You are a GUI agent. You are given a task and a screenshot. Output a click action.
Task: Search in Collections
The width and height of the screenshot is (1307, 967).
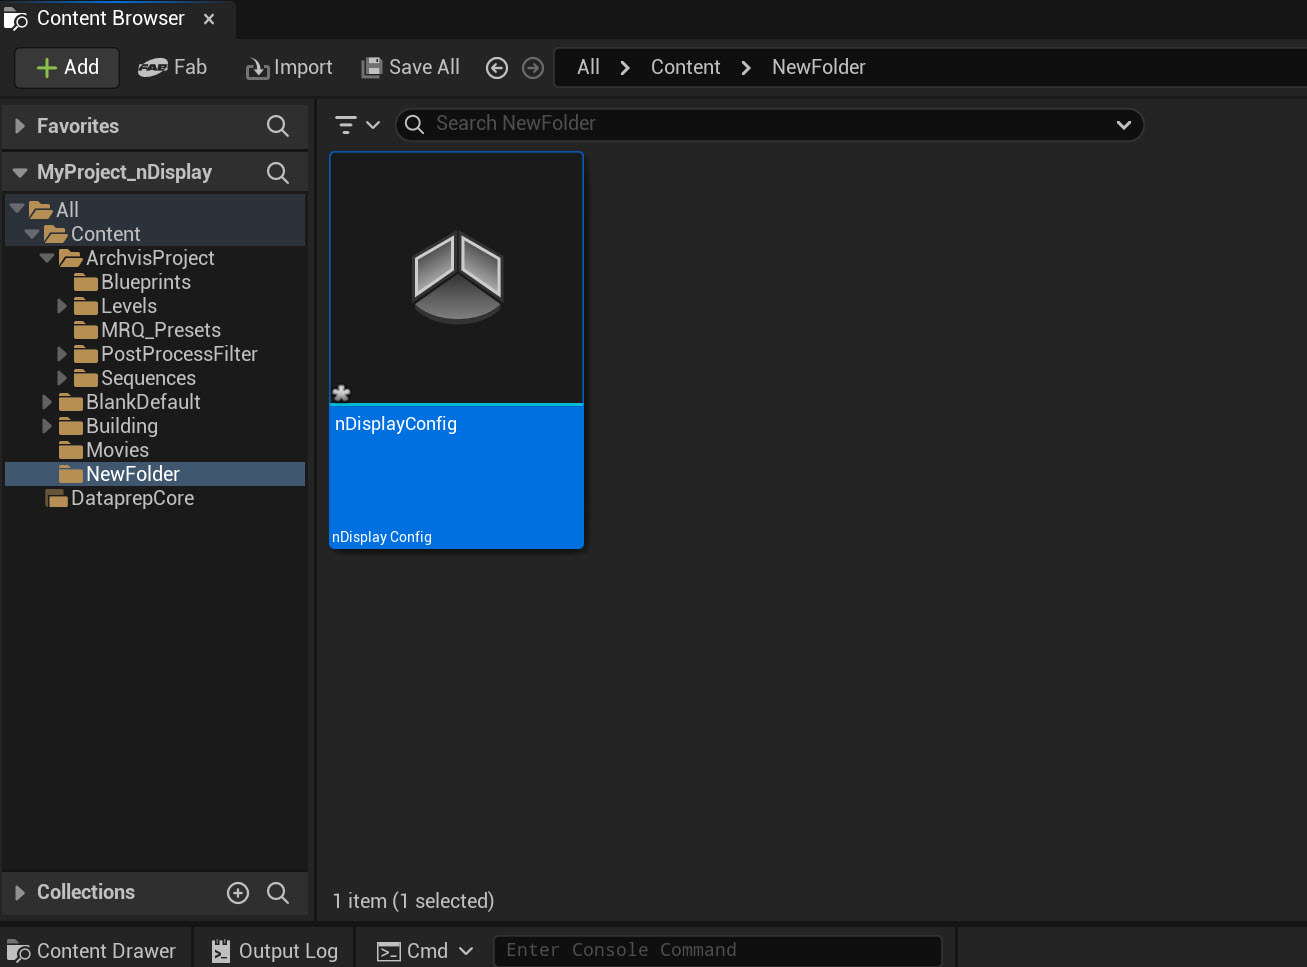(278, 893)
